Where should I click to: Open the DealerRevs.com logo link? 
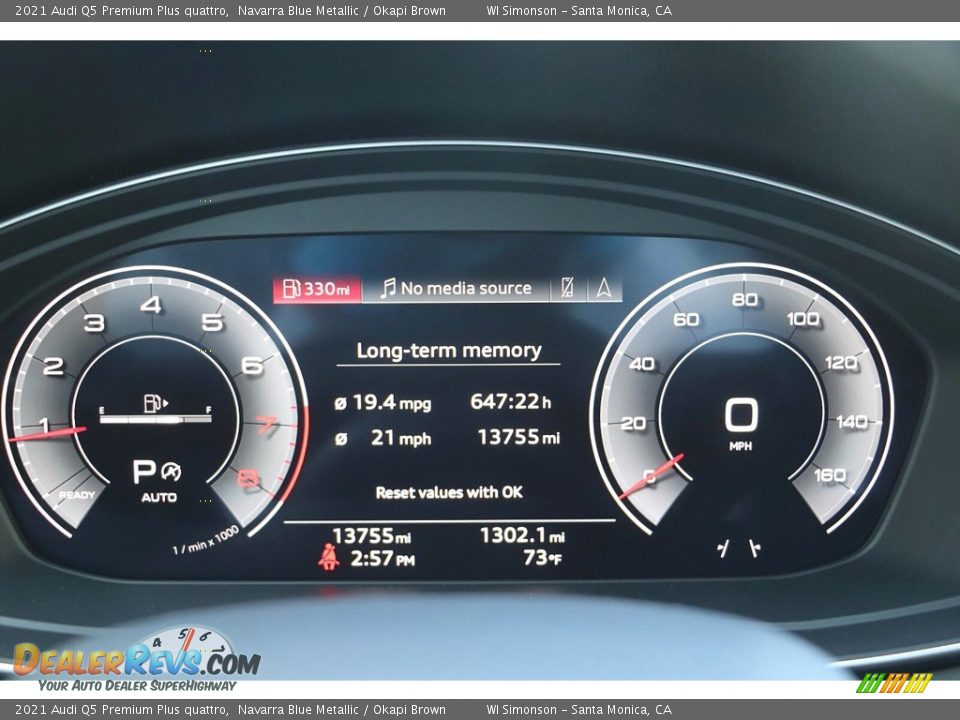[137, 659]
